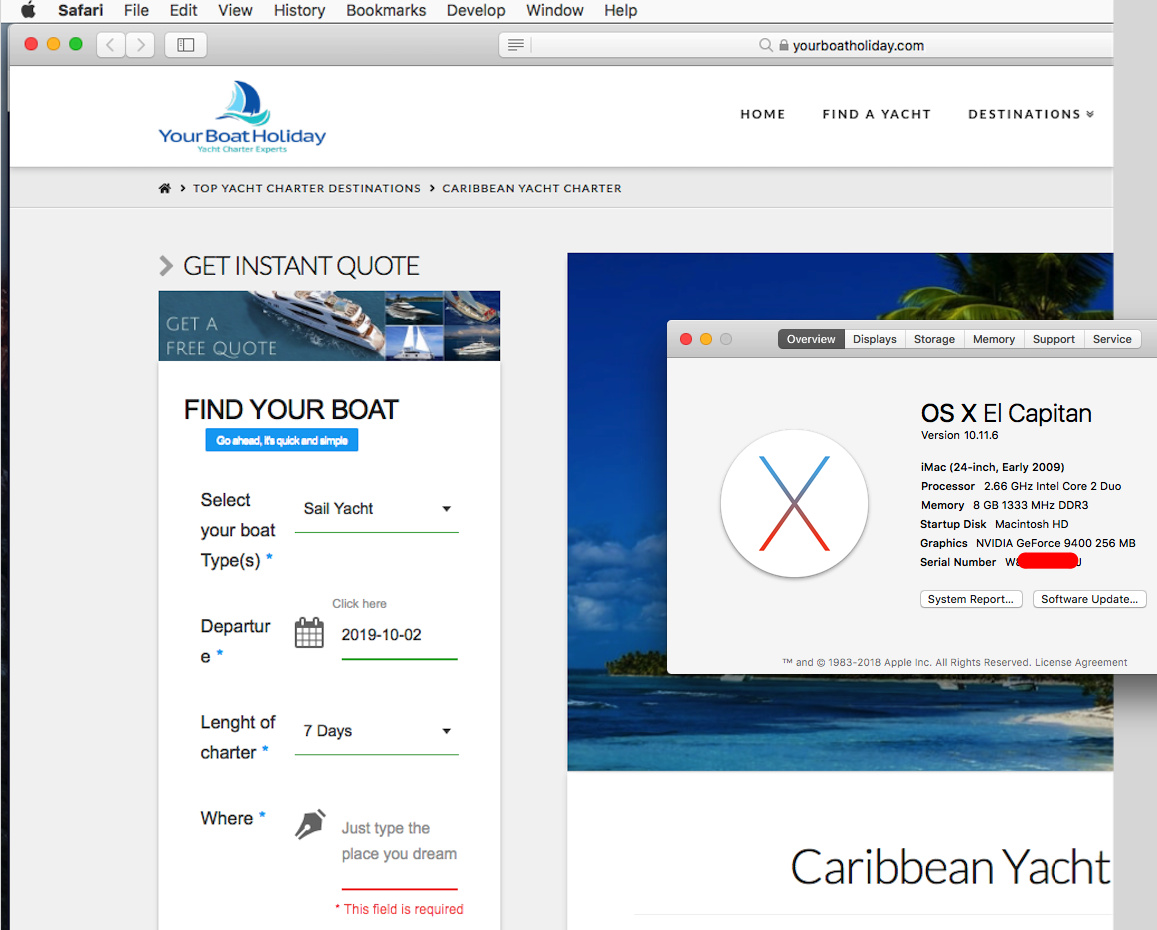The width and height of the screenshot is (1157, 930).
Task: Click the System Report button
Action: tap(971, 599)
